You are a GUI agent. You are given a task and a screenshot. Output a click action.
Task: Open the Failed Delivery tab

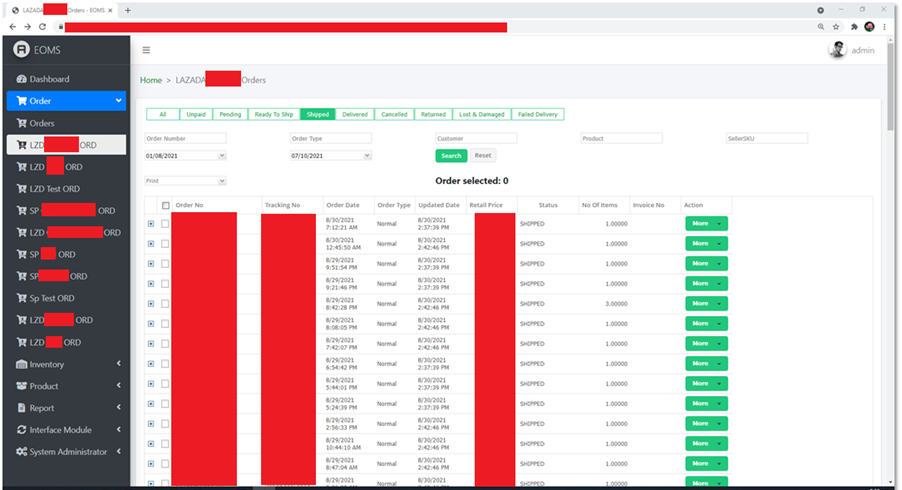(537, 114)
